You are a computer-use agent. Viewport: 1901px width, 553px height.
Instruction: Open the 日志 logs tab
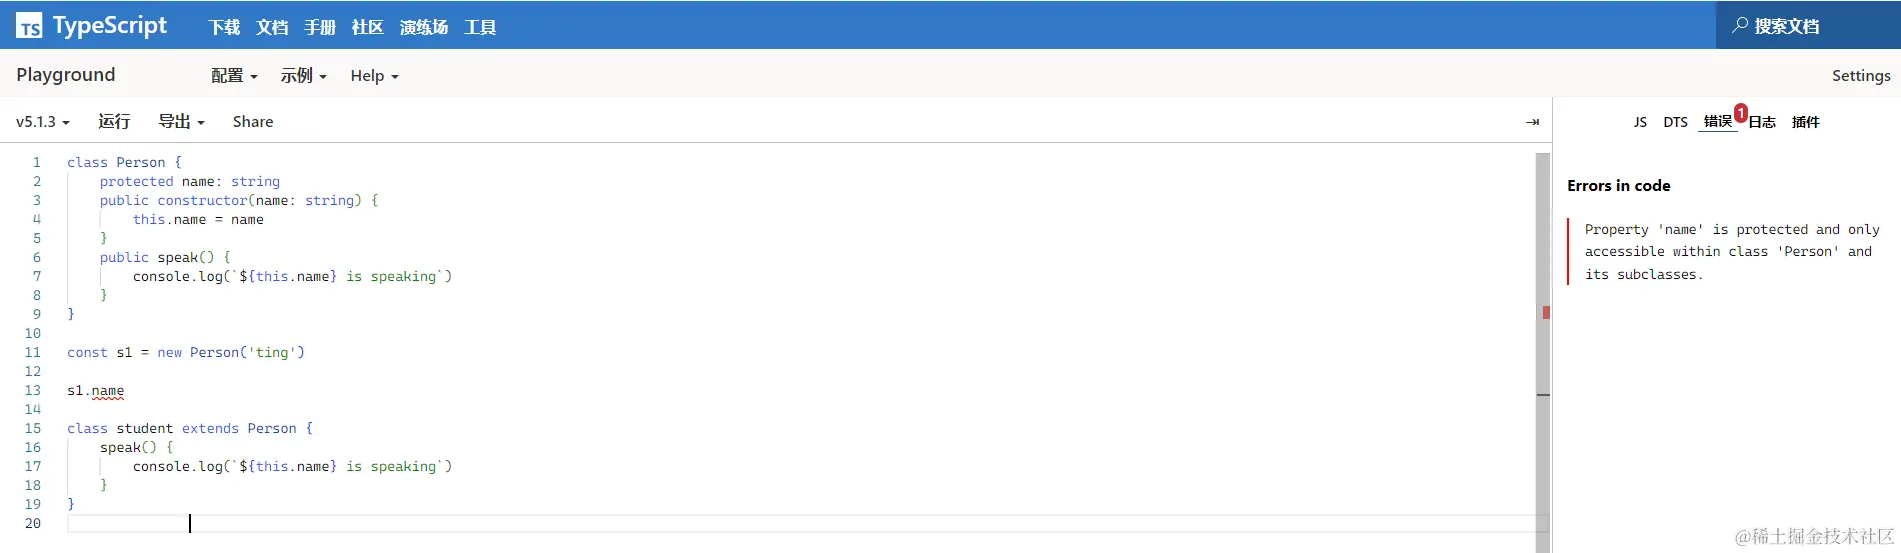coord(1762,122)
